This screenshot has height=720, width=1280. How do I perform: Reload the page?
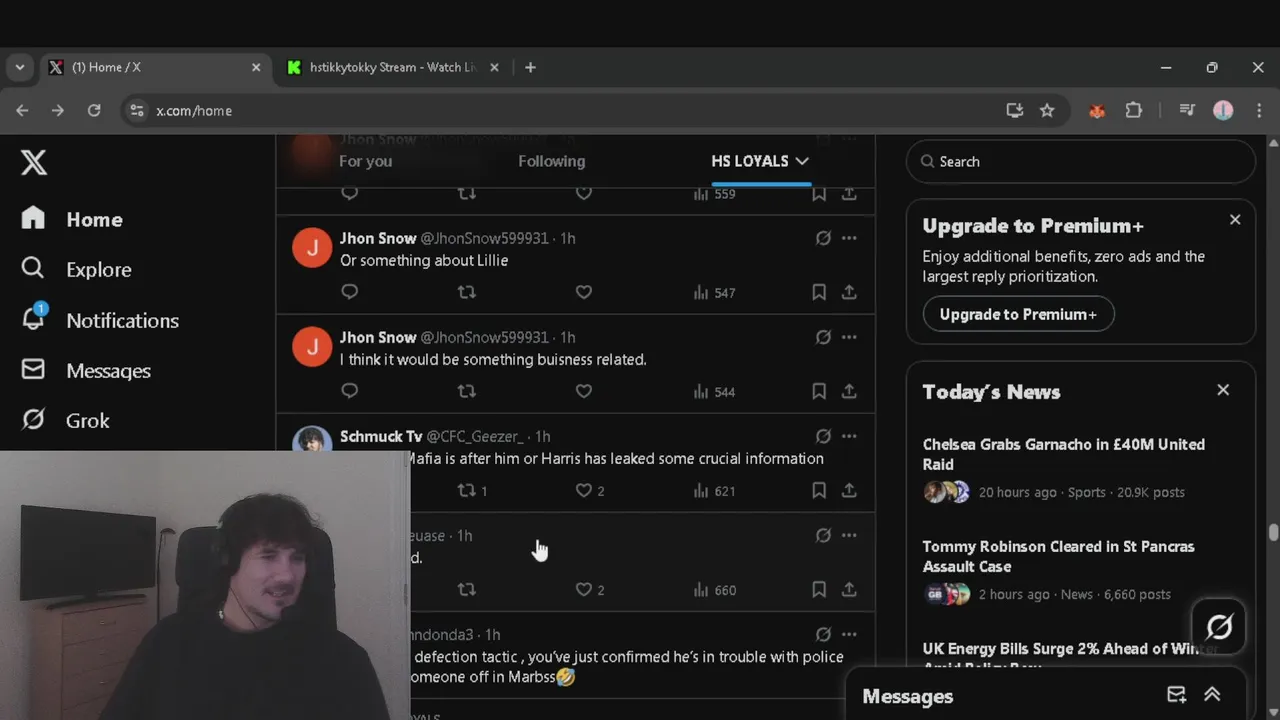pyautogui.click(x=94, y=110)
